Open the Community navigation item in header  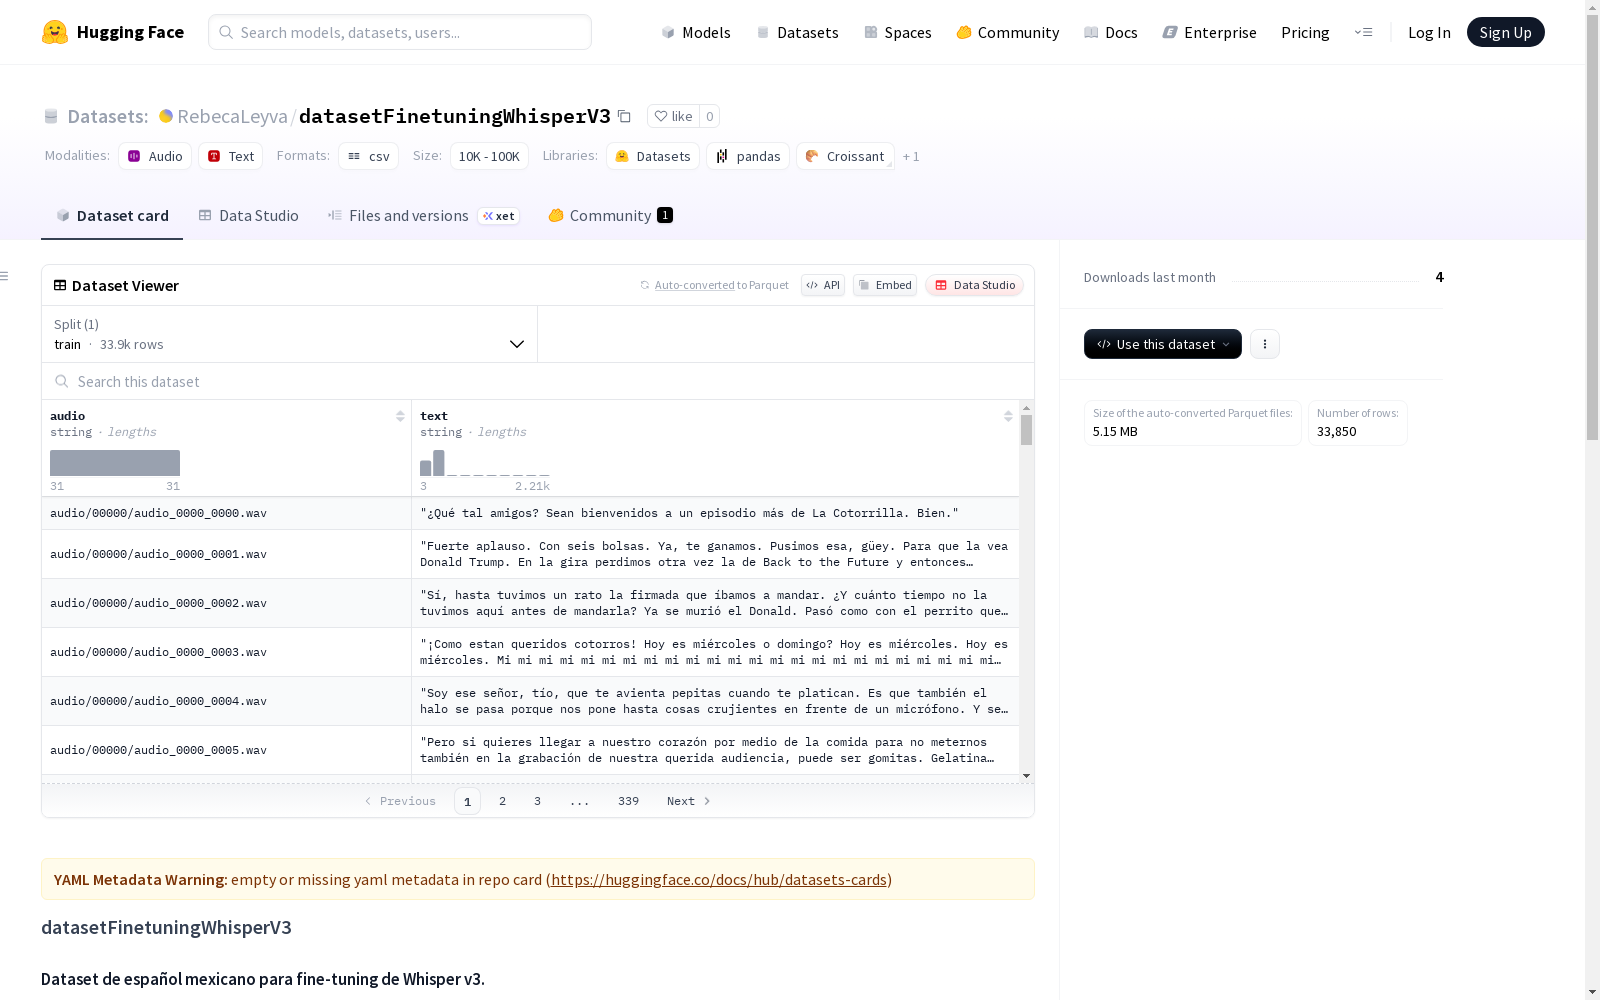1008,32
